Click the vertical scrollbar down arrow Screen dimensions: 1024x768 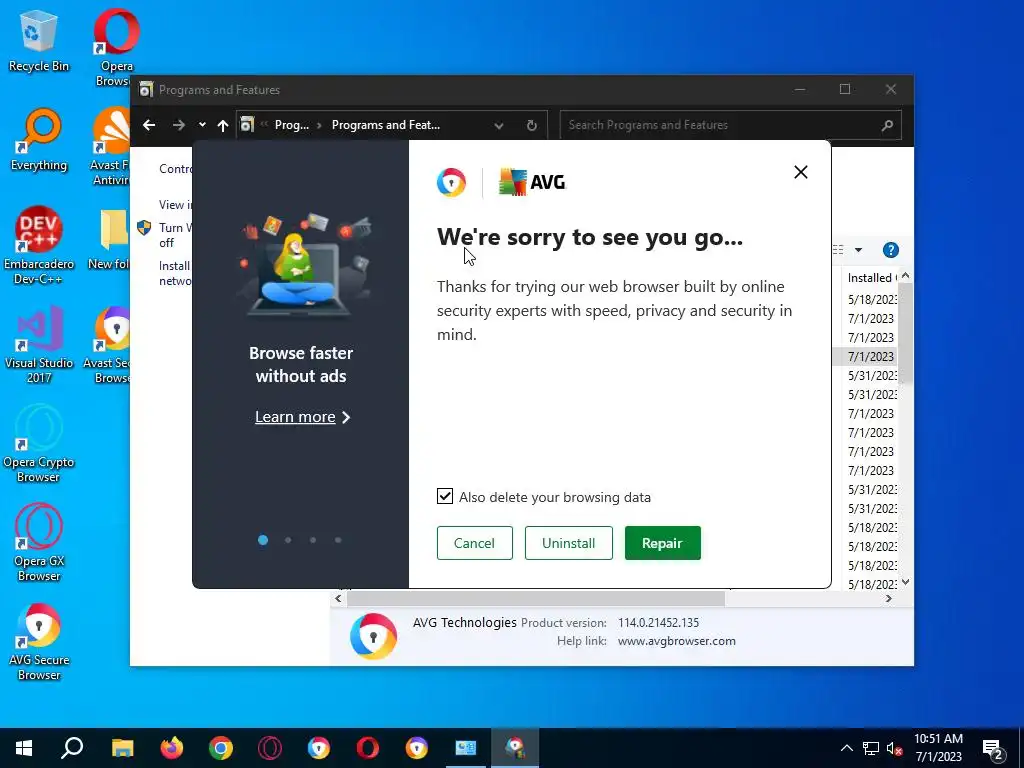pyautogui.click(x=906, y=582)
